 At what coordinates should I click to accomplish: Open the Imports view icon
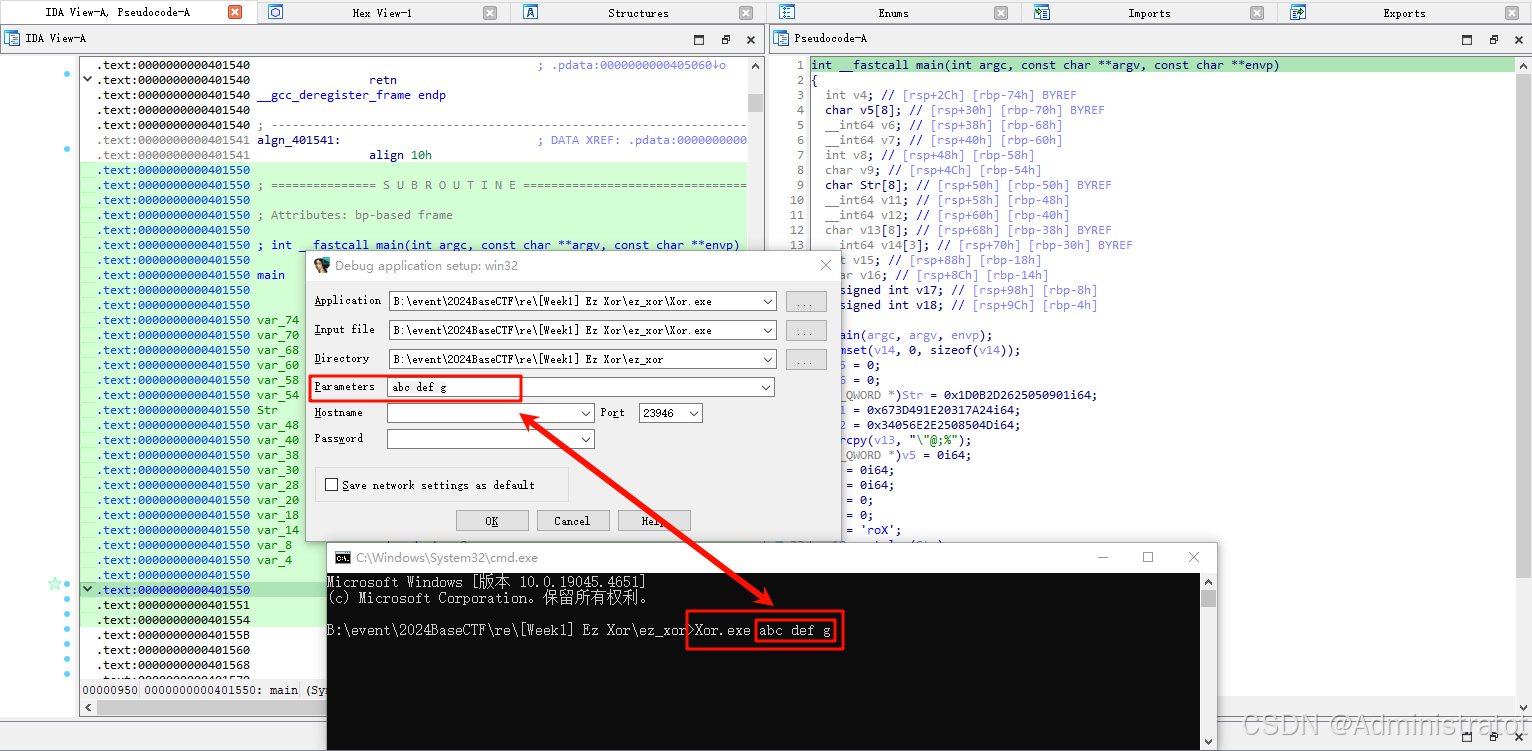1041,13
